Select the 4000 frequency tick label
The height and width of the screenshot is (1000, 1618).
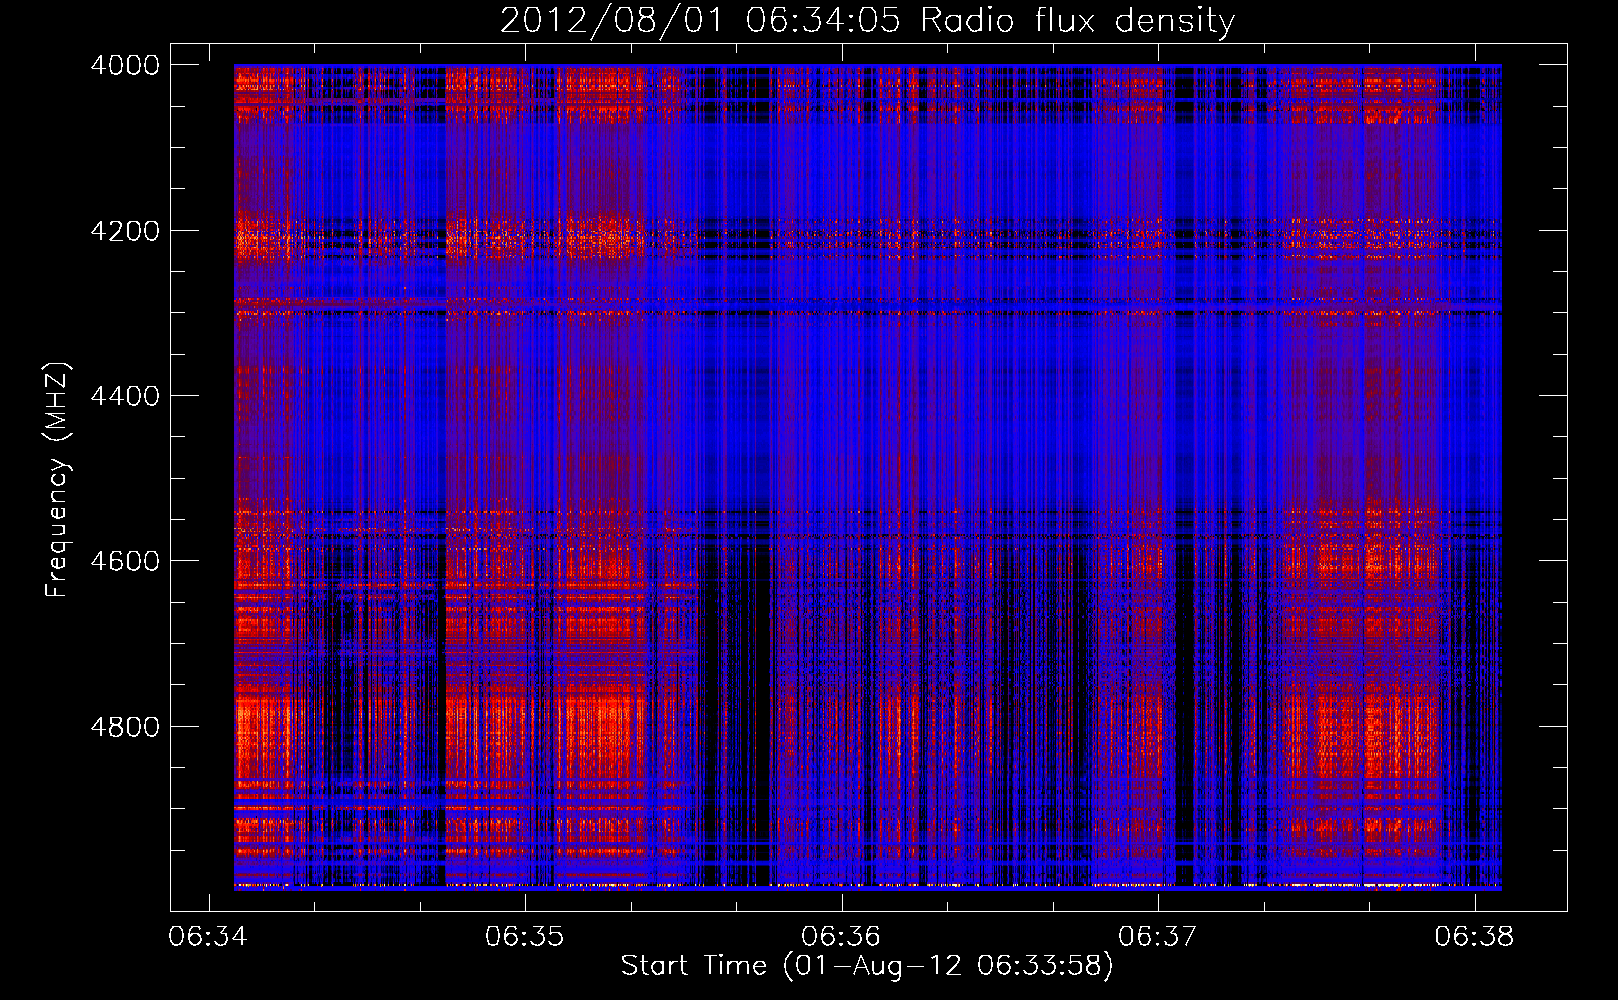(x=125, y=65)
